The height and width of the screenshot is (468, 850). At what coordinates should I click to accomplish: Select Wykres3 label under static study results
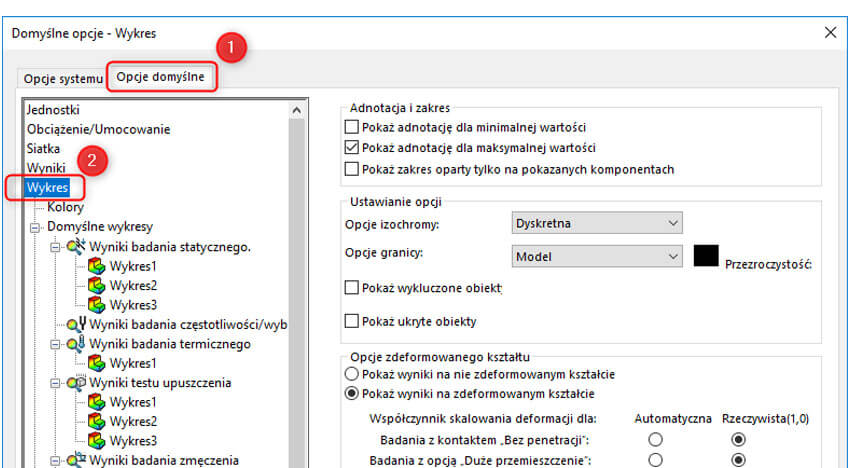(x=133, y=305)
